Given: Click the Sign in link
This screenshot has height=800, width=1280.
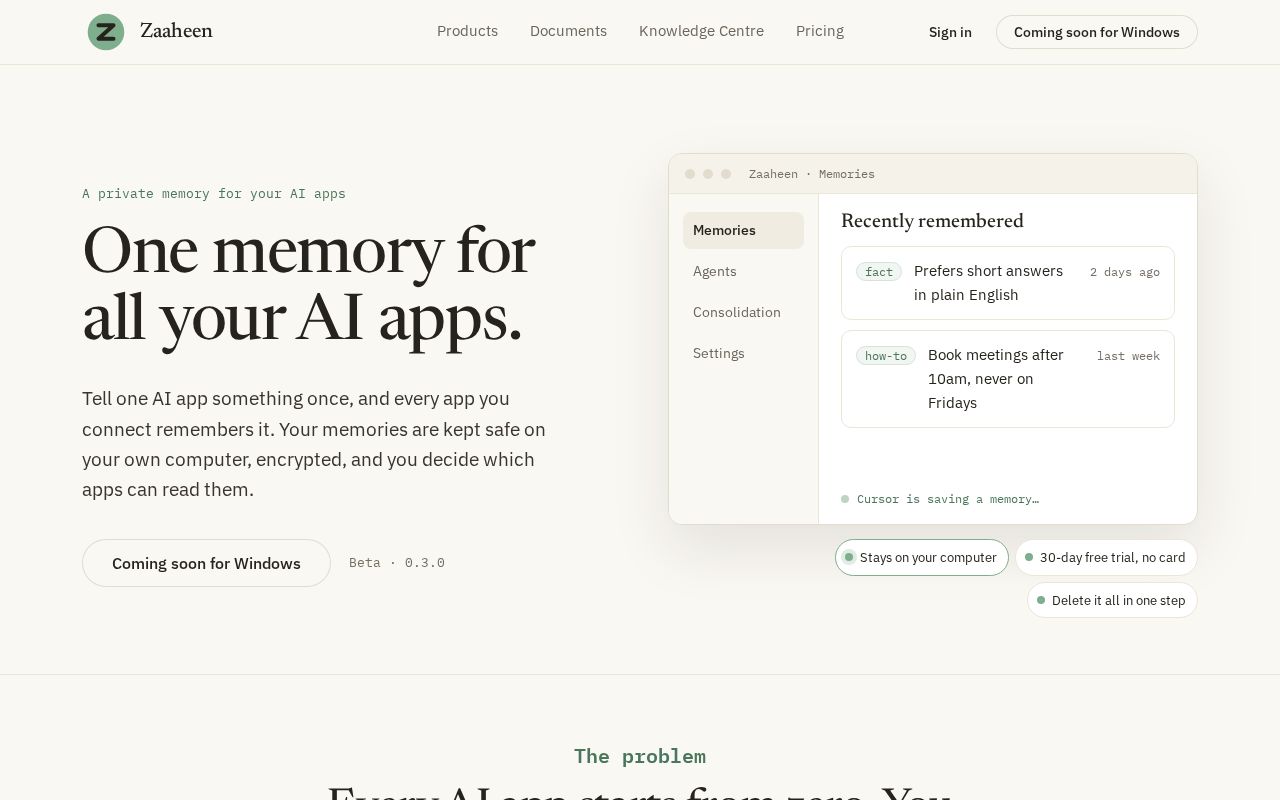Looking at the screenshot, I should click(950, 32).
